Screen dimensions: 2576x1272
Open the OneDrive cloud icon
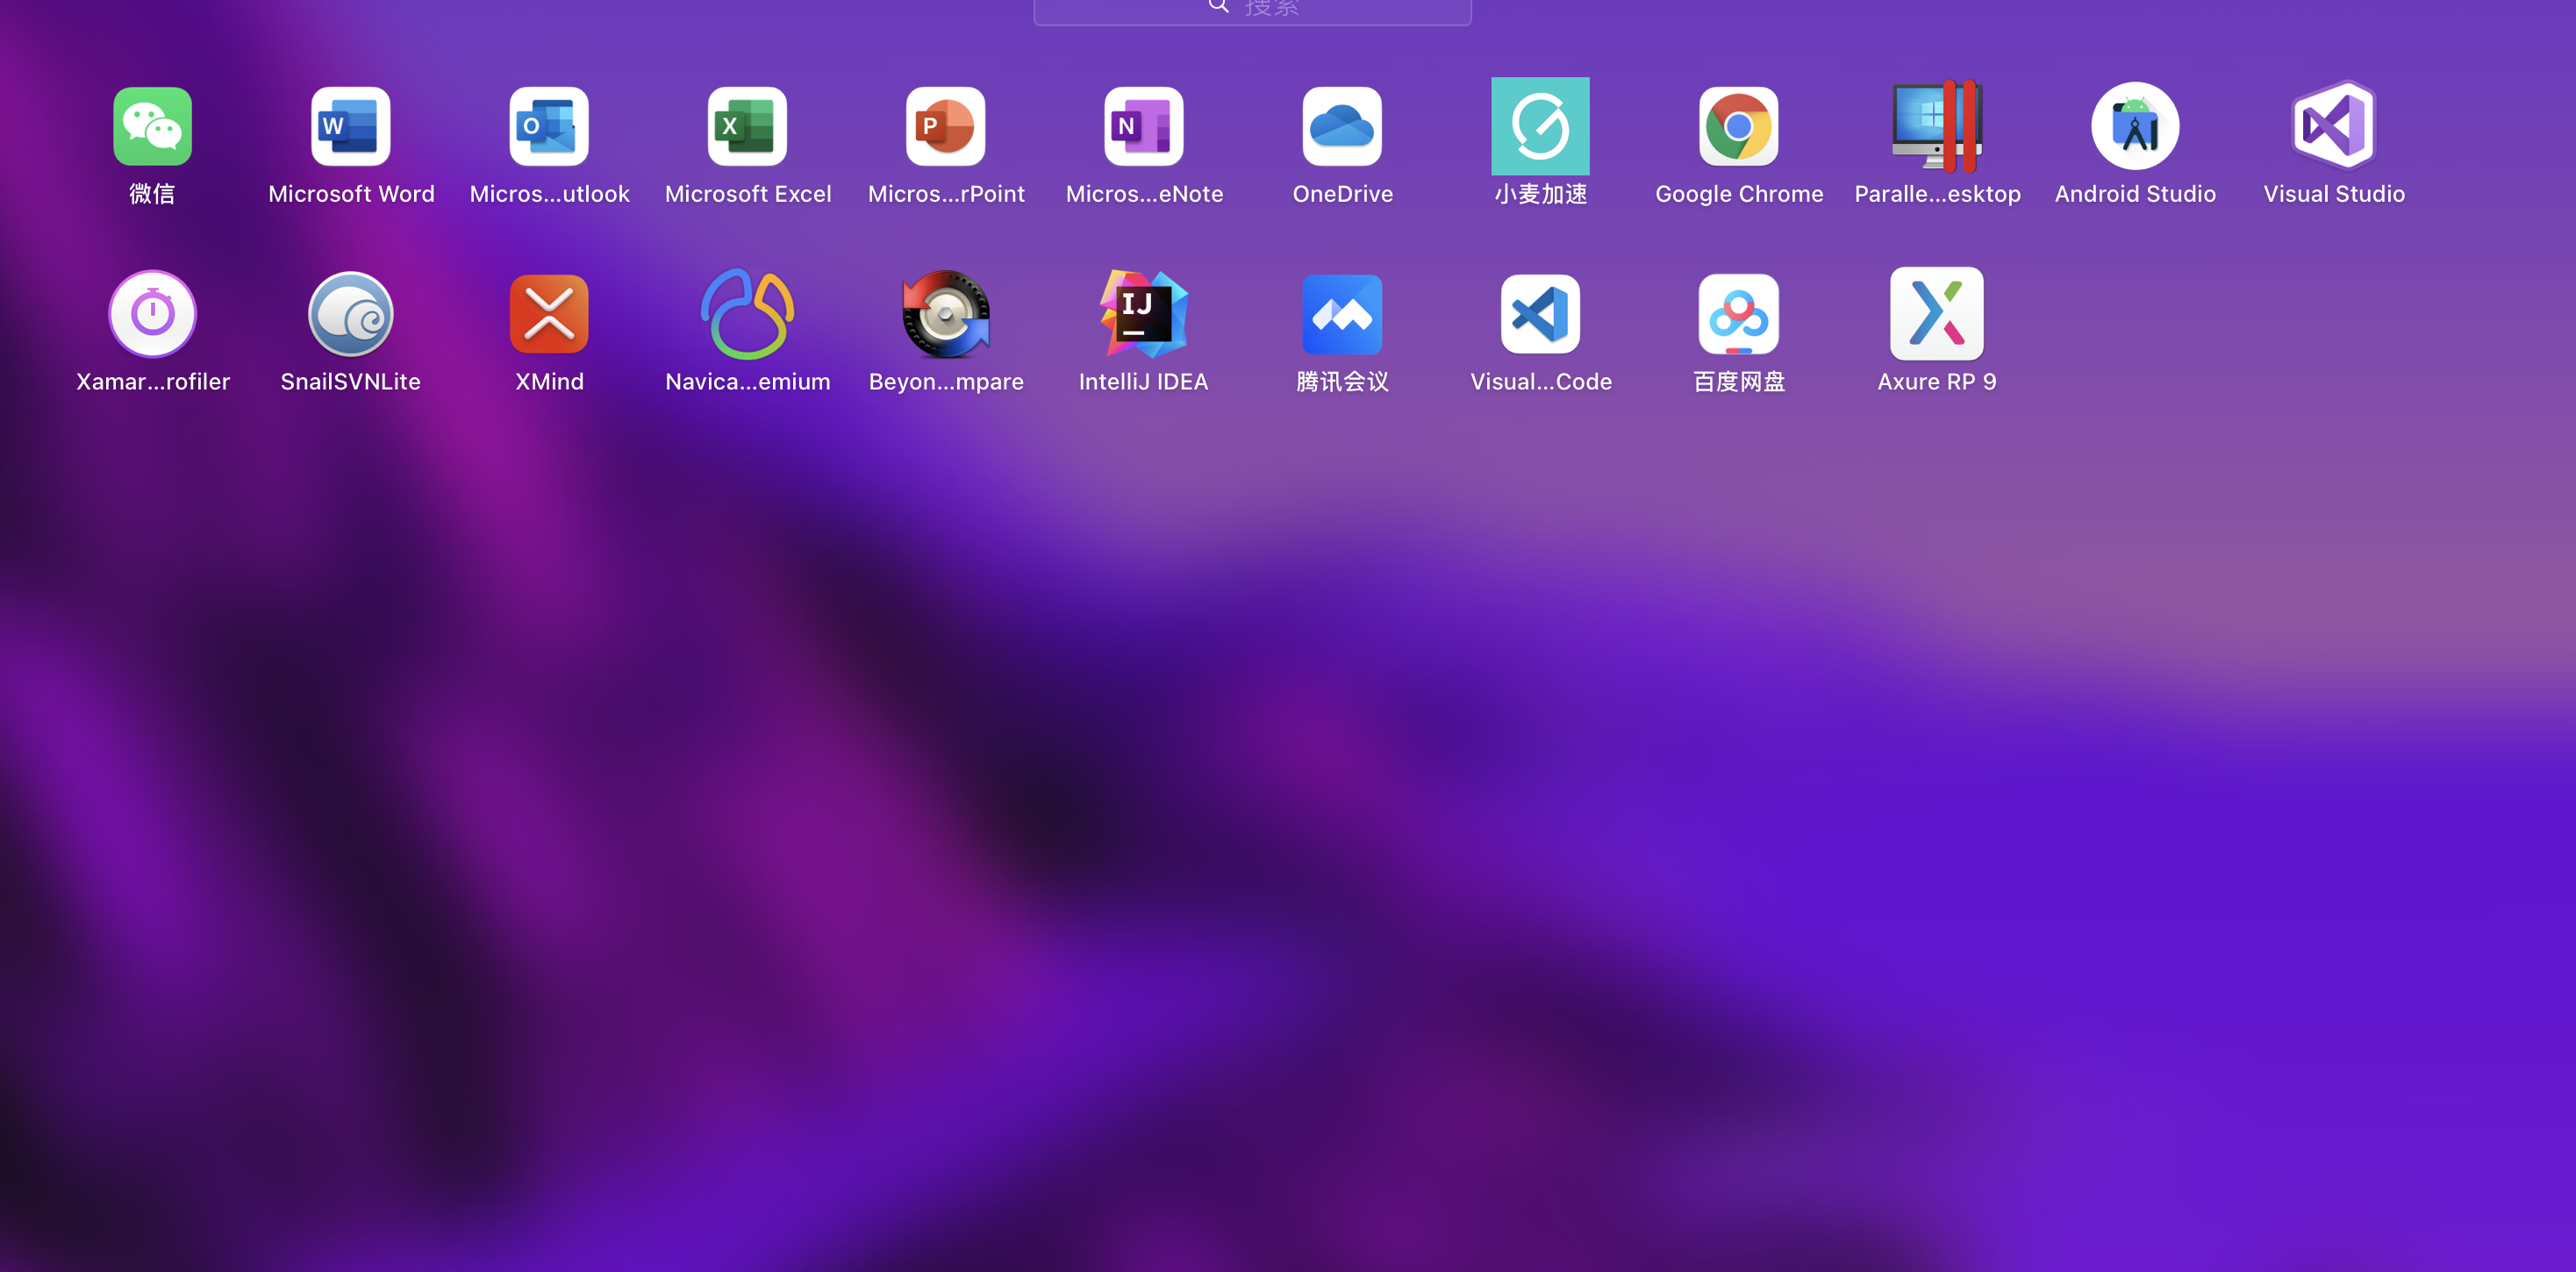[x=1342, y=126]
